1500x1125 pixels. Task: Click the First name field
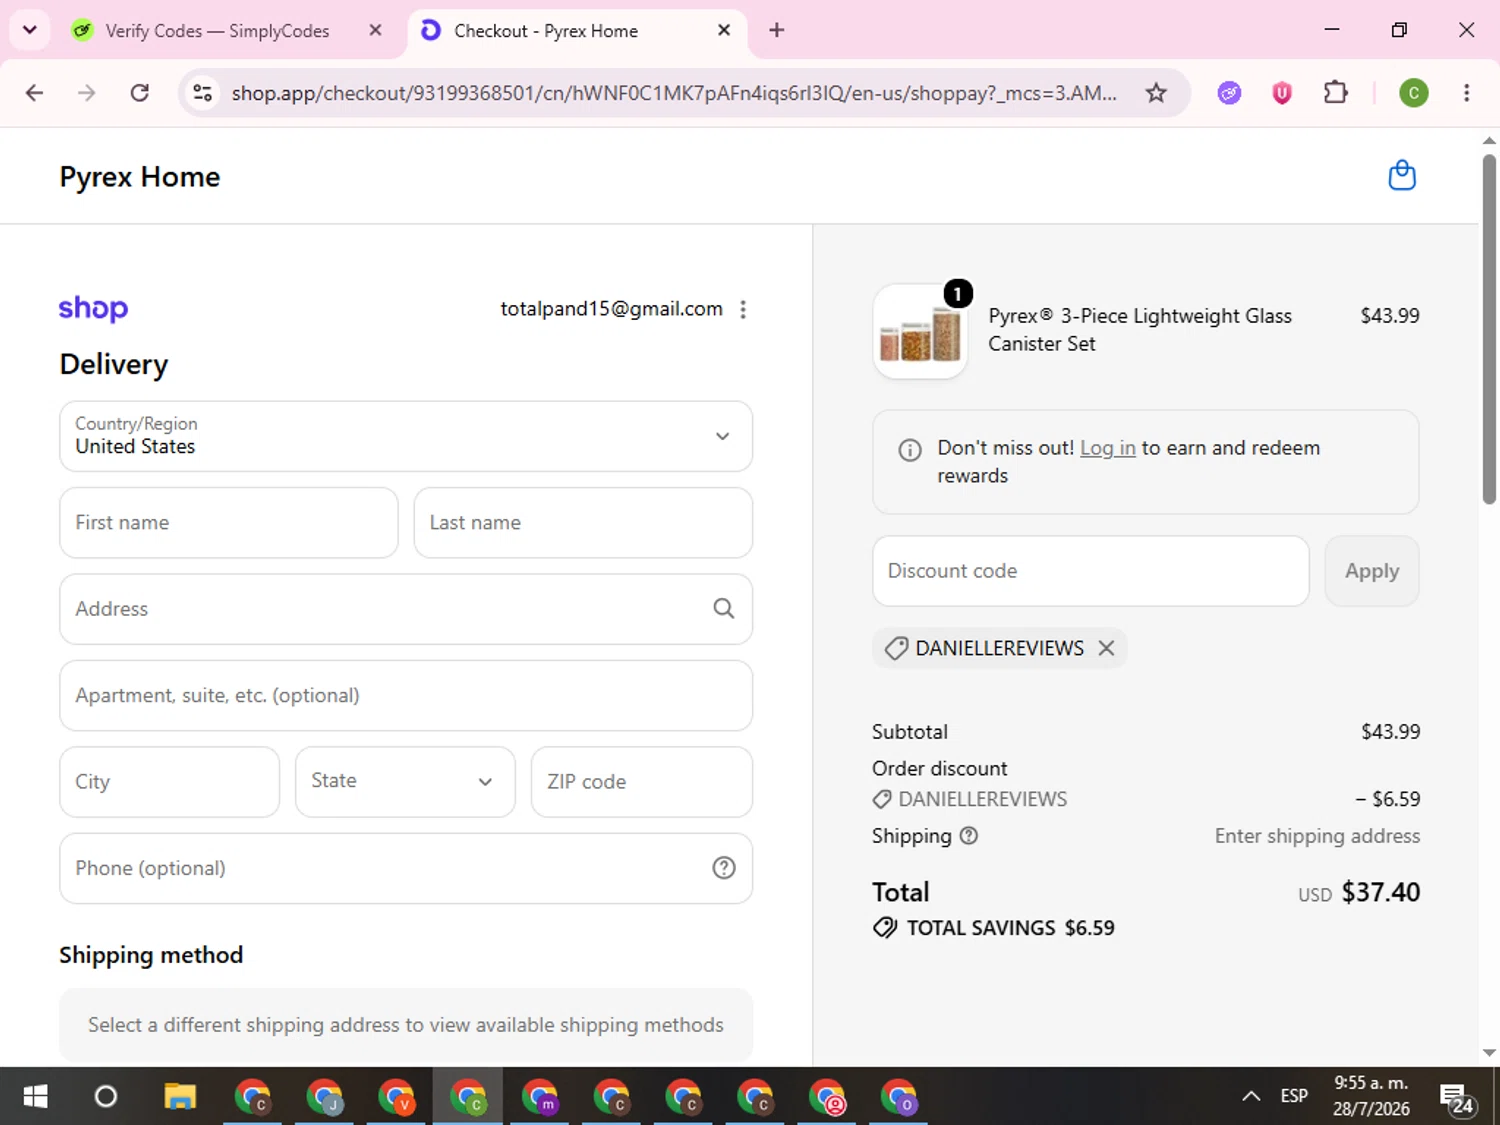click(x=229, y=523)
